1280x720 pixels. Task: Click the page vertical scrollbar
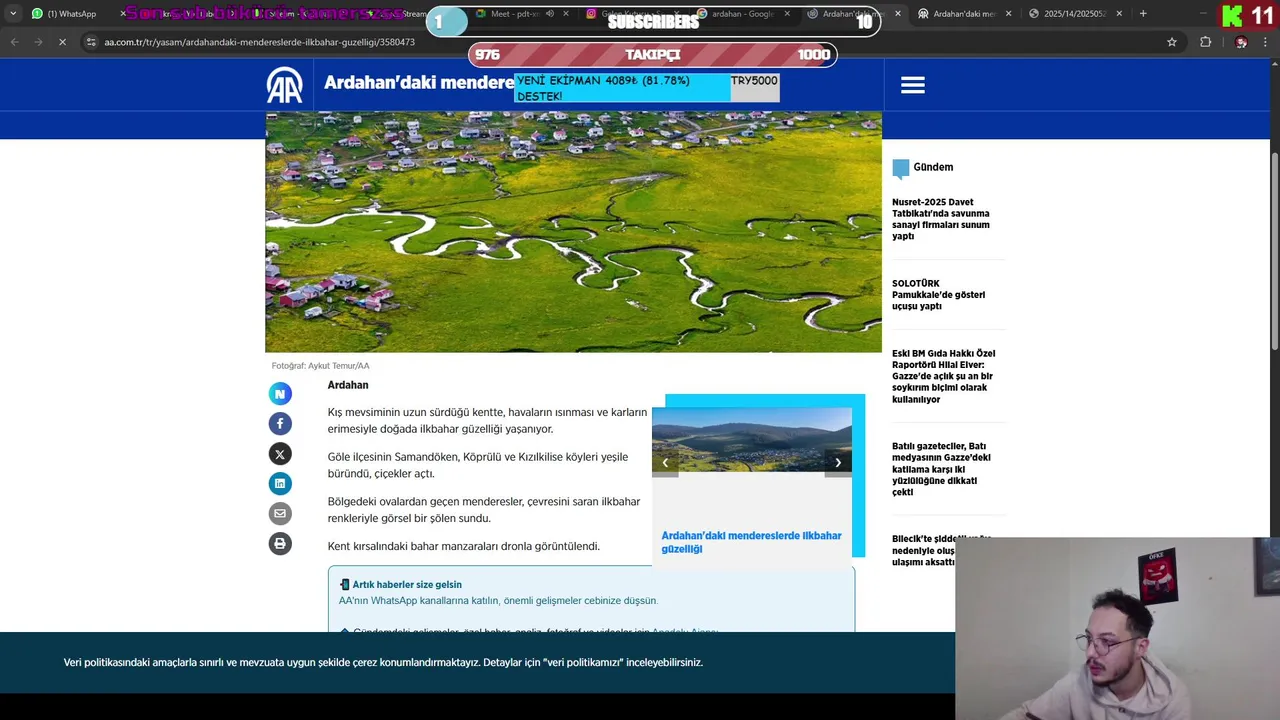[x=1274, y=250]
